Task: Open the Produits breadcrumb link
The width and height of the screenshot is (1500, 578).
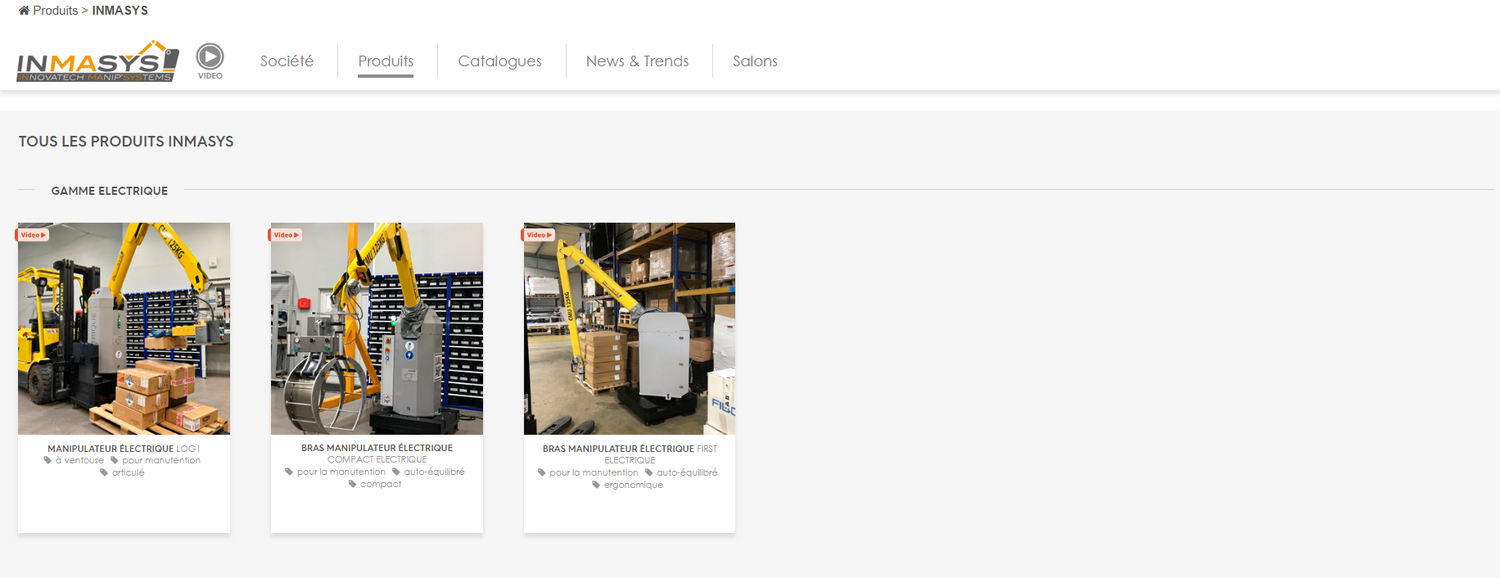Action: tap(55, 10)
